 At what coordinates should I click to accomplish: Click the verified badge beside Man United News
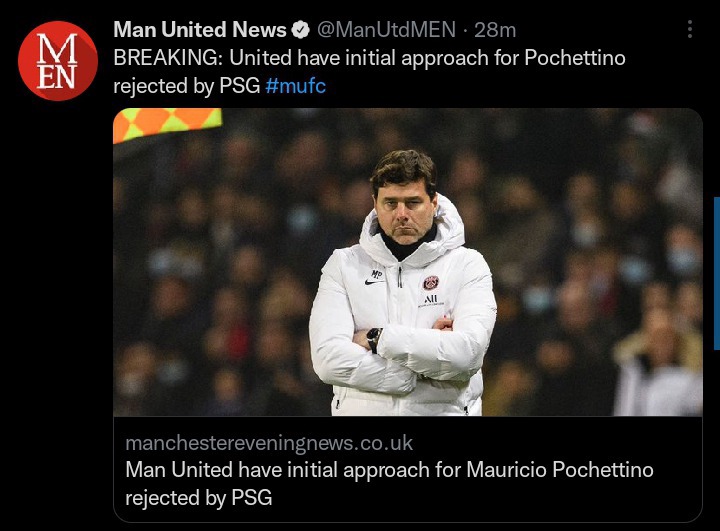[301, 30]
